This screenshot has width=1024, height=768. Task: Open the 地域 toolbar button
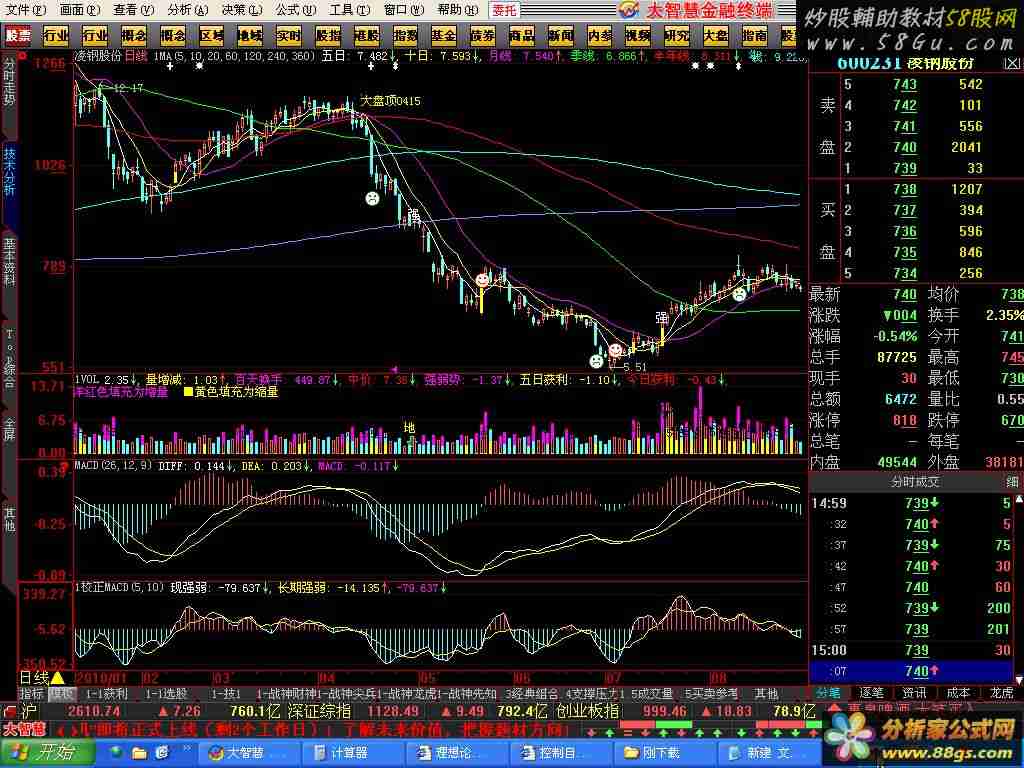(x=249, y=35)
